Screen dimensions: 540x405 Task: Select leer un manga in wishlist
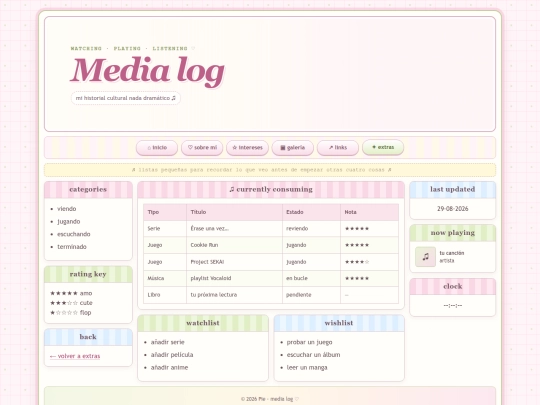(x=307, y=367)
